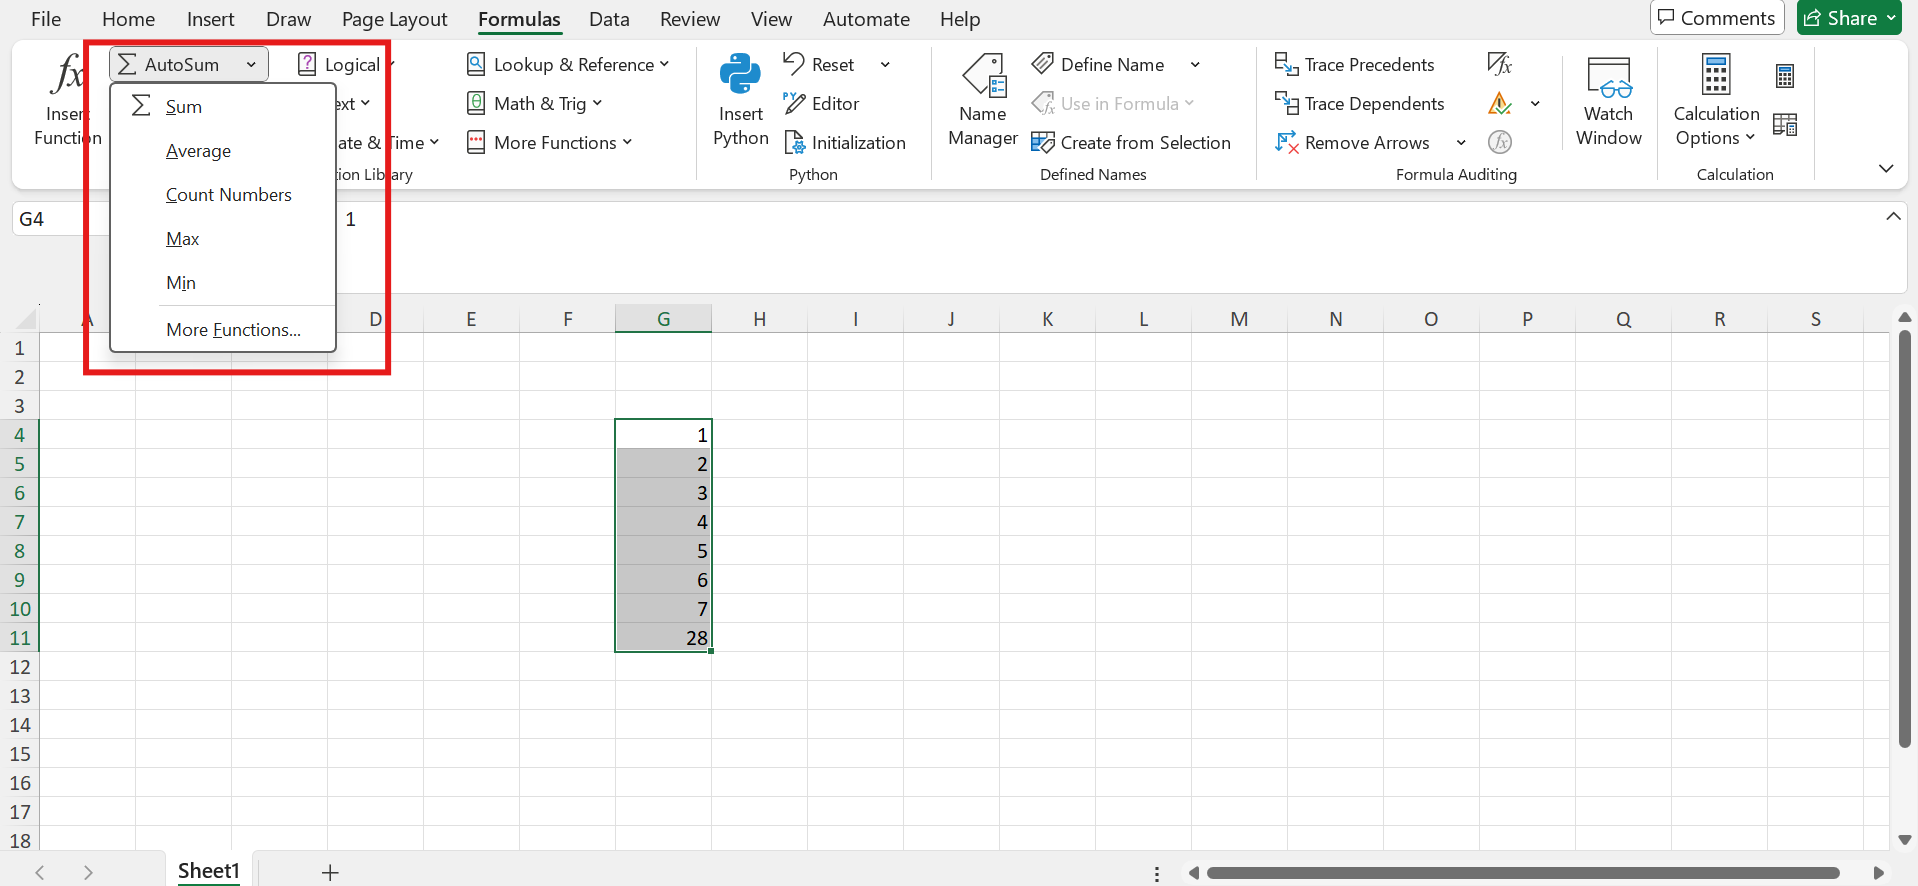Switch to the Data tab
This screenshot has height=886, width=1918.
(609, 19)
